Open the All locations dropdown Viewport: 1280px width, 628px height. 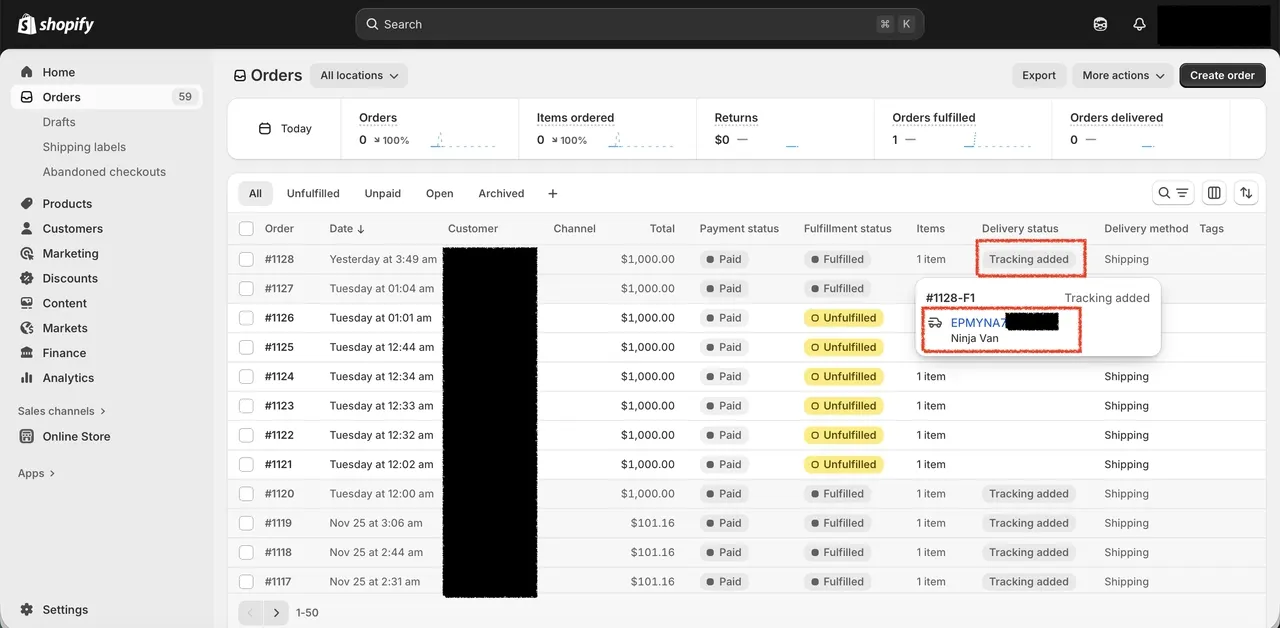357,75
